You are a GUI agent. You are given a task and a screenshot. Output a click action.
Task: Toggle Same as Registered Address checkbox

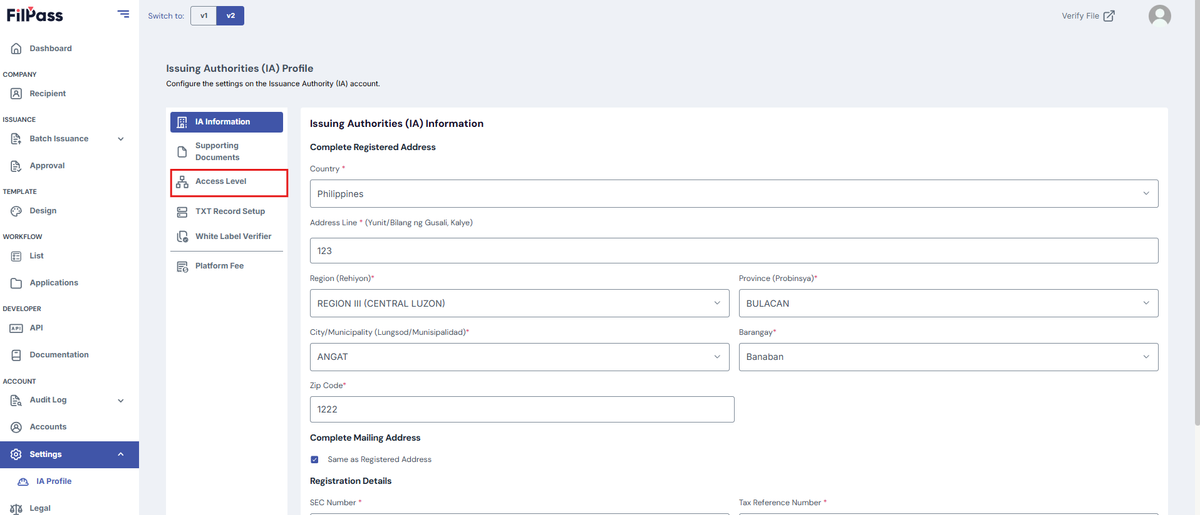315,459
